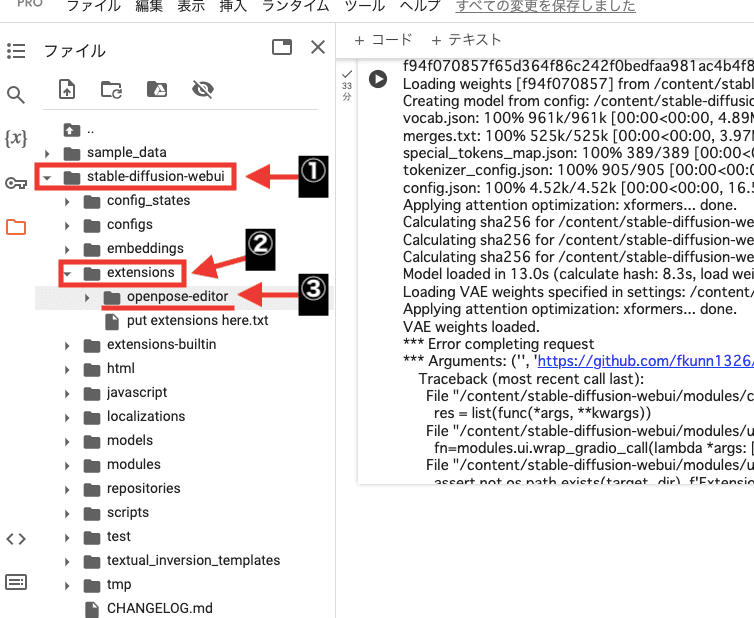The image size is (754, 618).
Task: Add a code cell with + コード
Action: [383, 40]
